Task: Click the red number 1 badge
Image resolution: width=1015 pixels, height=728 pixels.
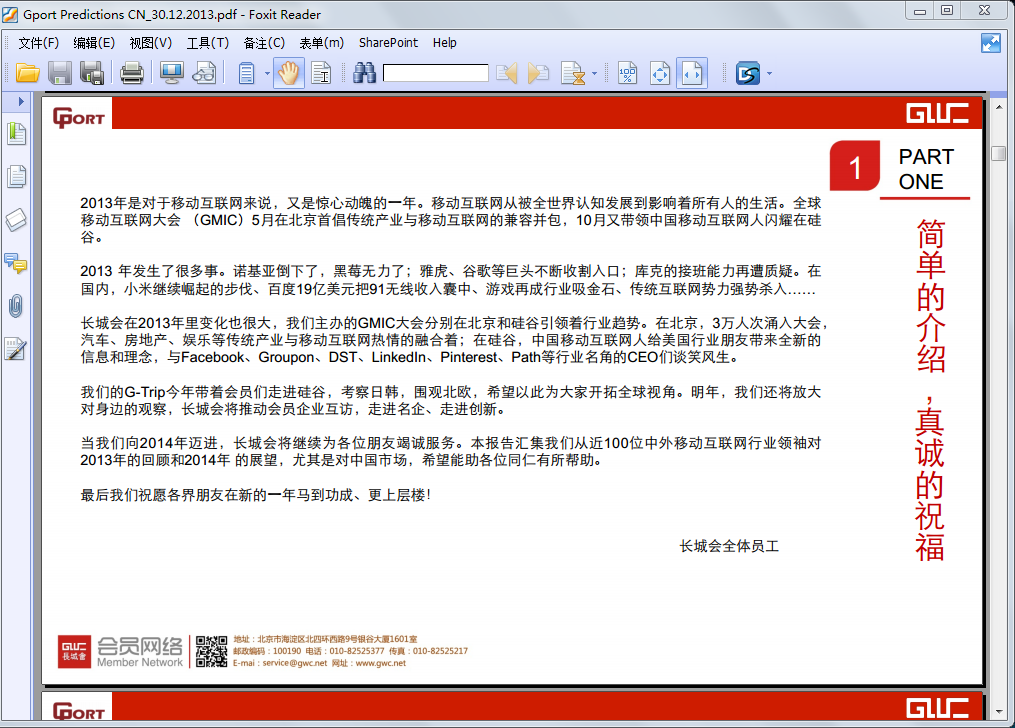Action: coord(854,167)
